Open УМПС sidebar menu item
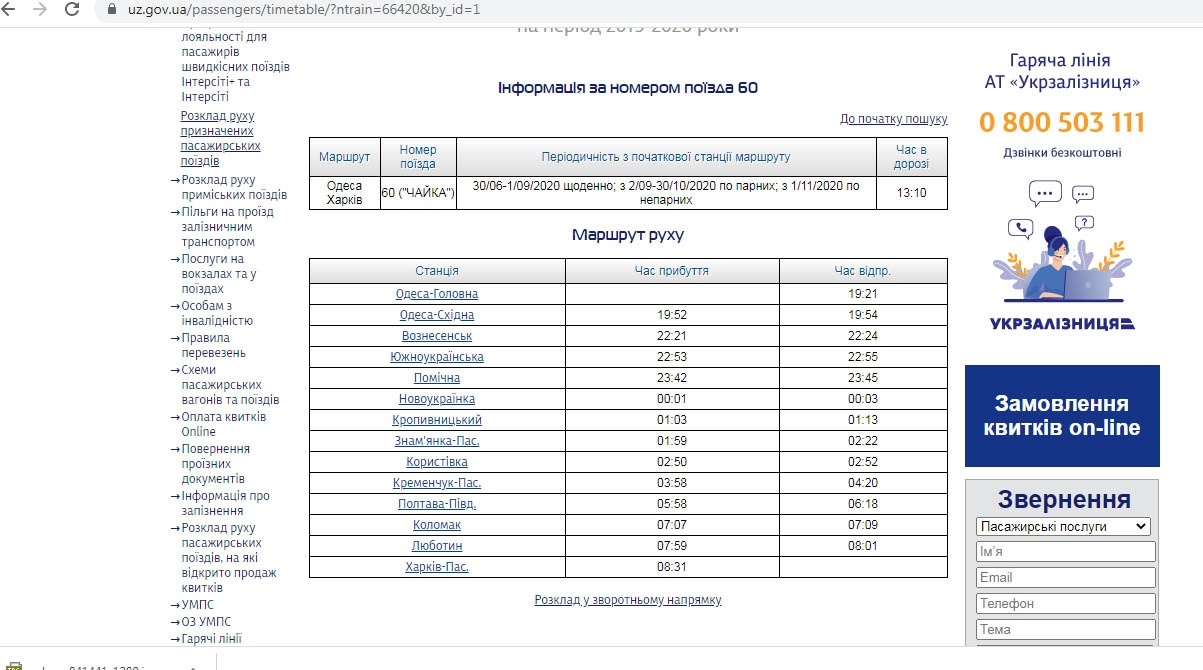 point(197,605)
